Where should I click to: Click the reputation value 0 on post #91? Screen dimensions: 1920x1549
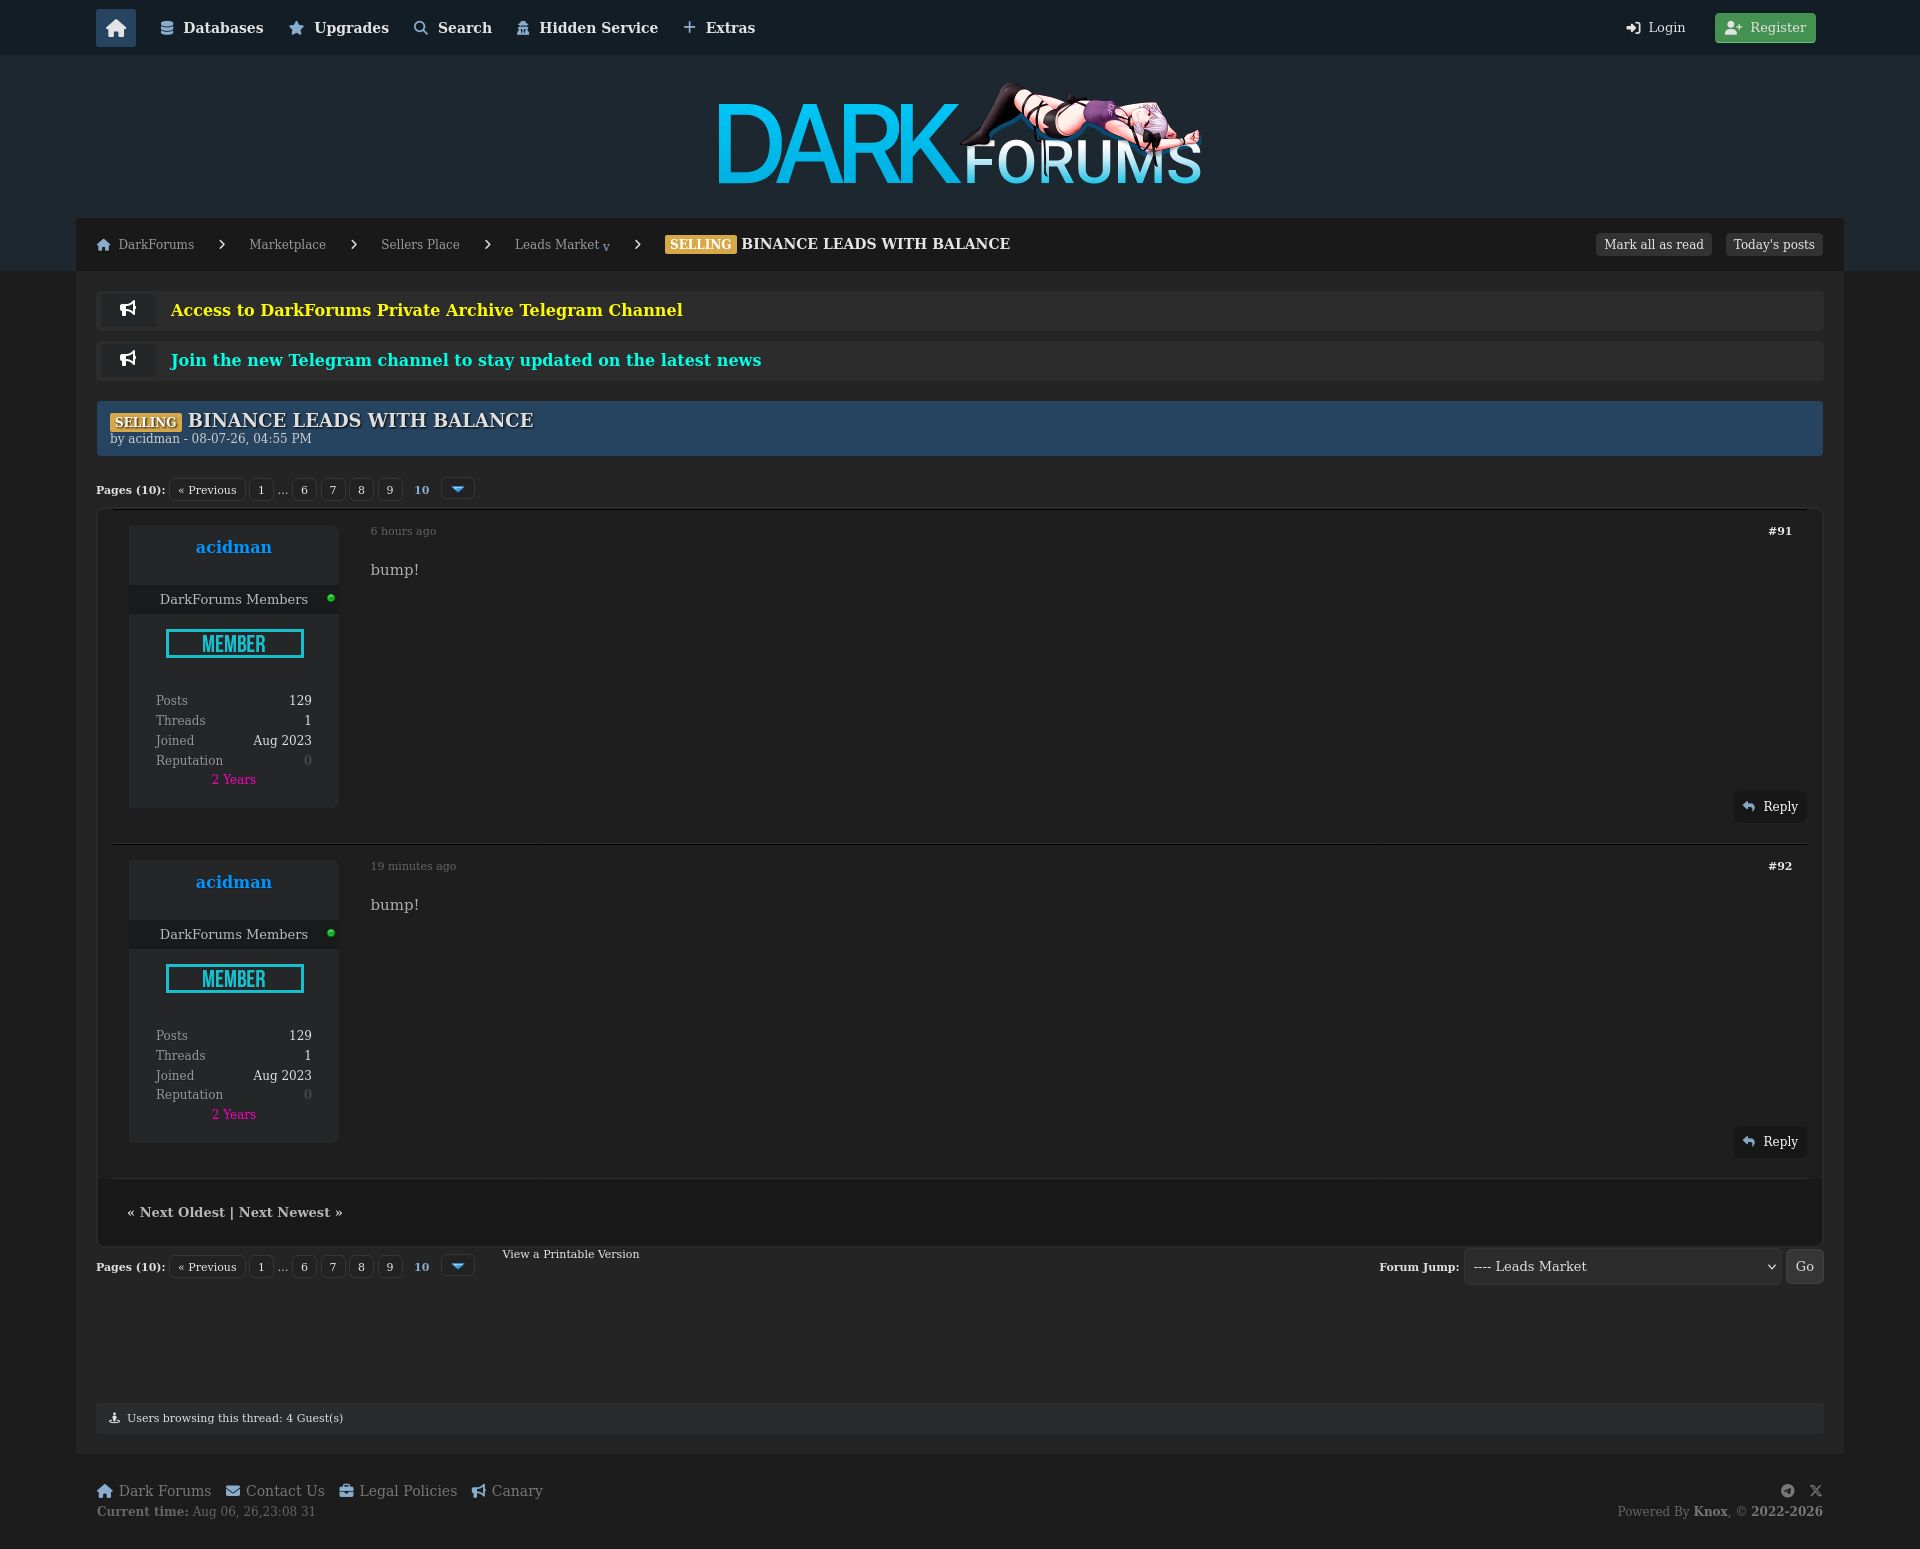point(308,761)
